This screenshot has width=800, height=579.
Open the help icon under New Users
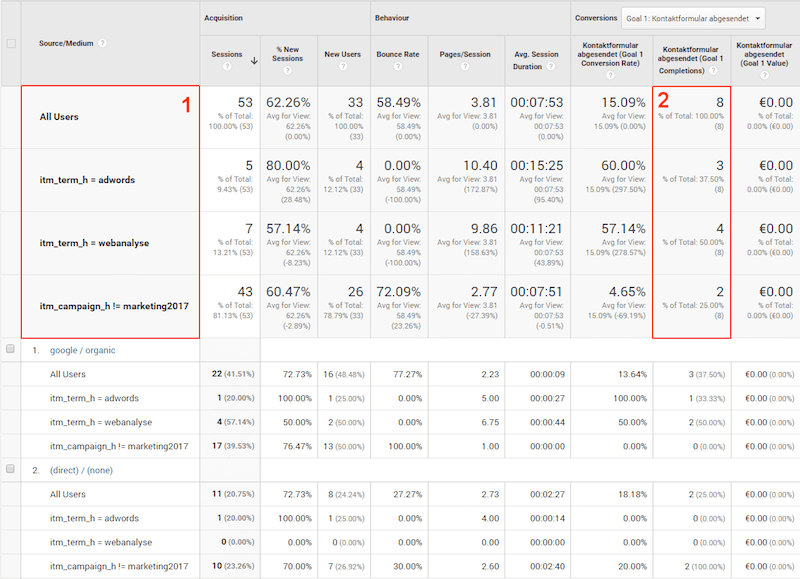(x=343, y=66)
